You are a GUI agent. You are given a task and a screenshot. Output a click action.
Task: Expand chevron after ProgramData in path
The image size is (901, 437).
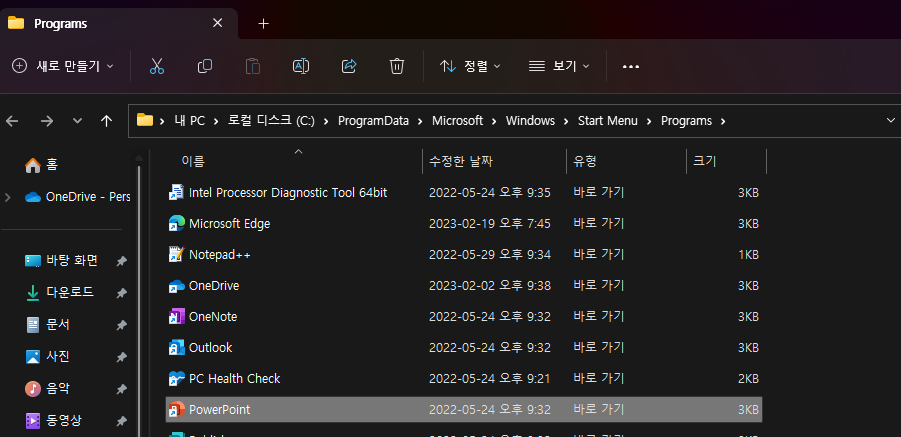point(419,121)
